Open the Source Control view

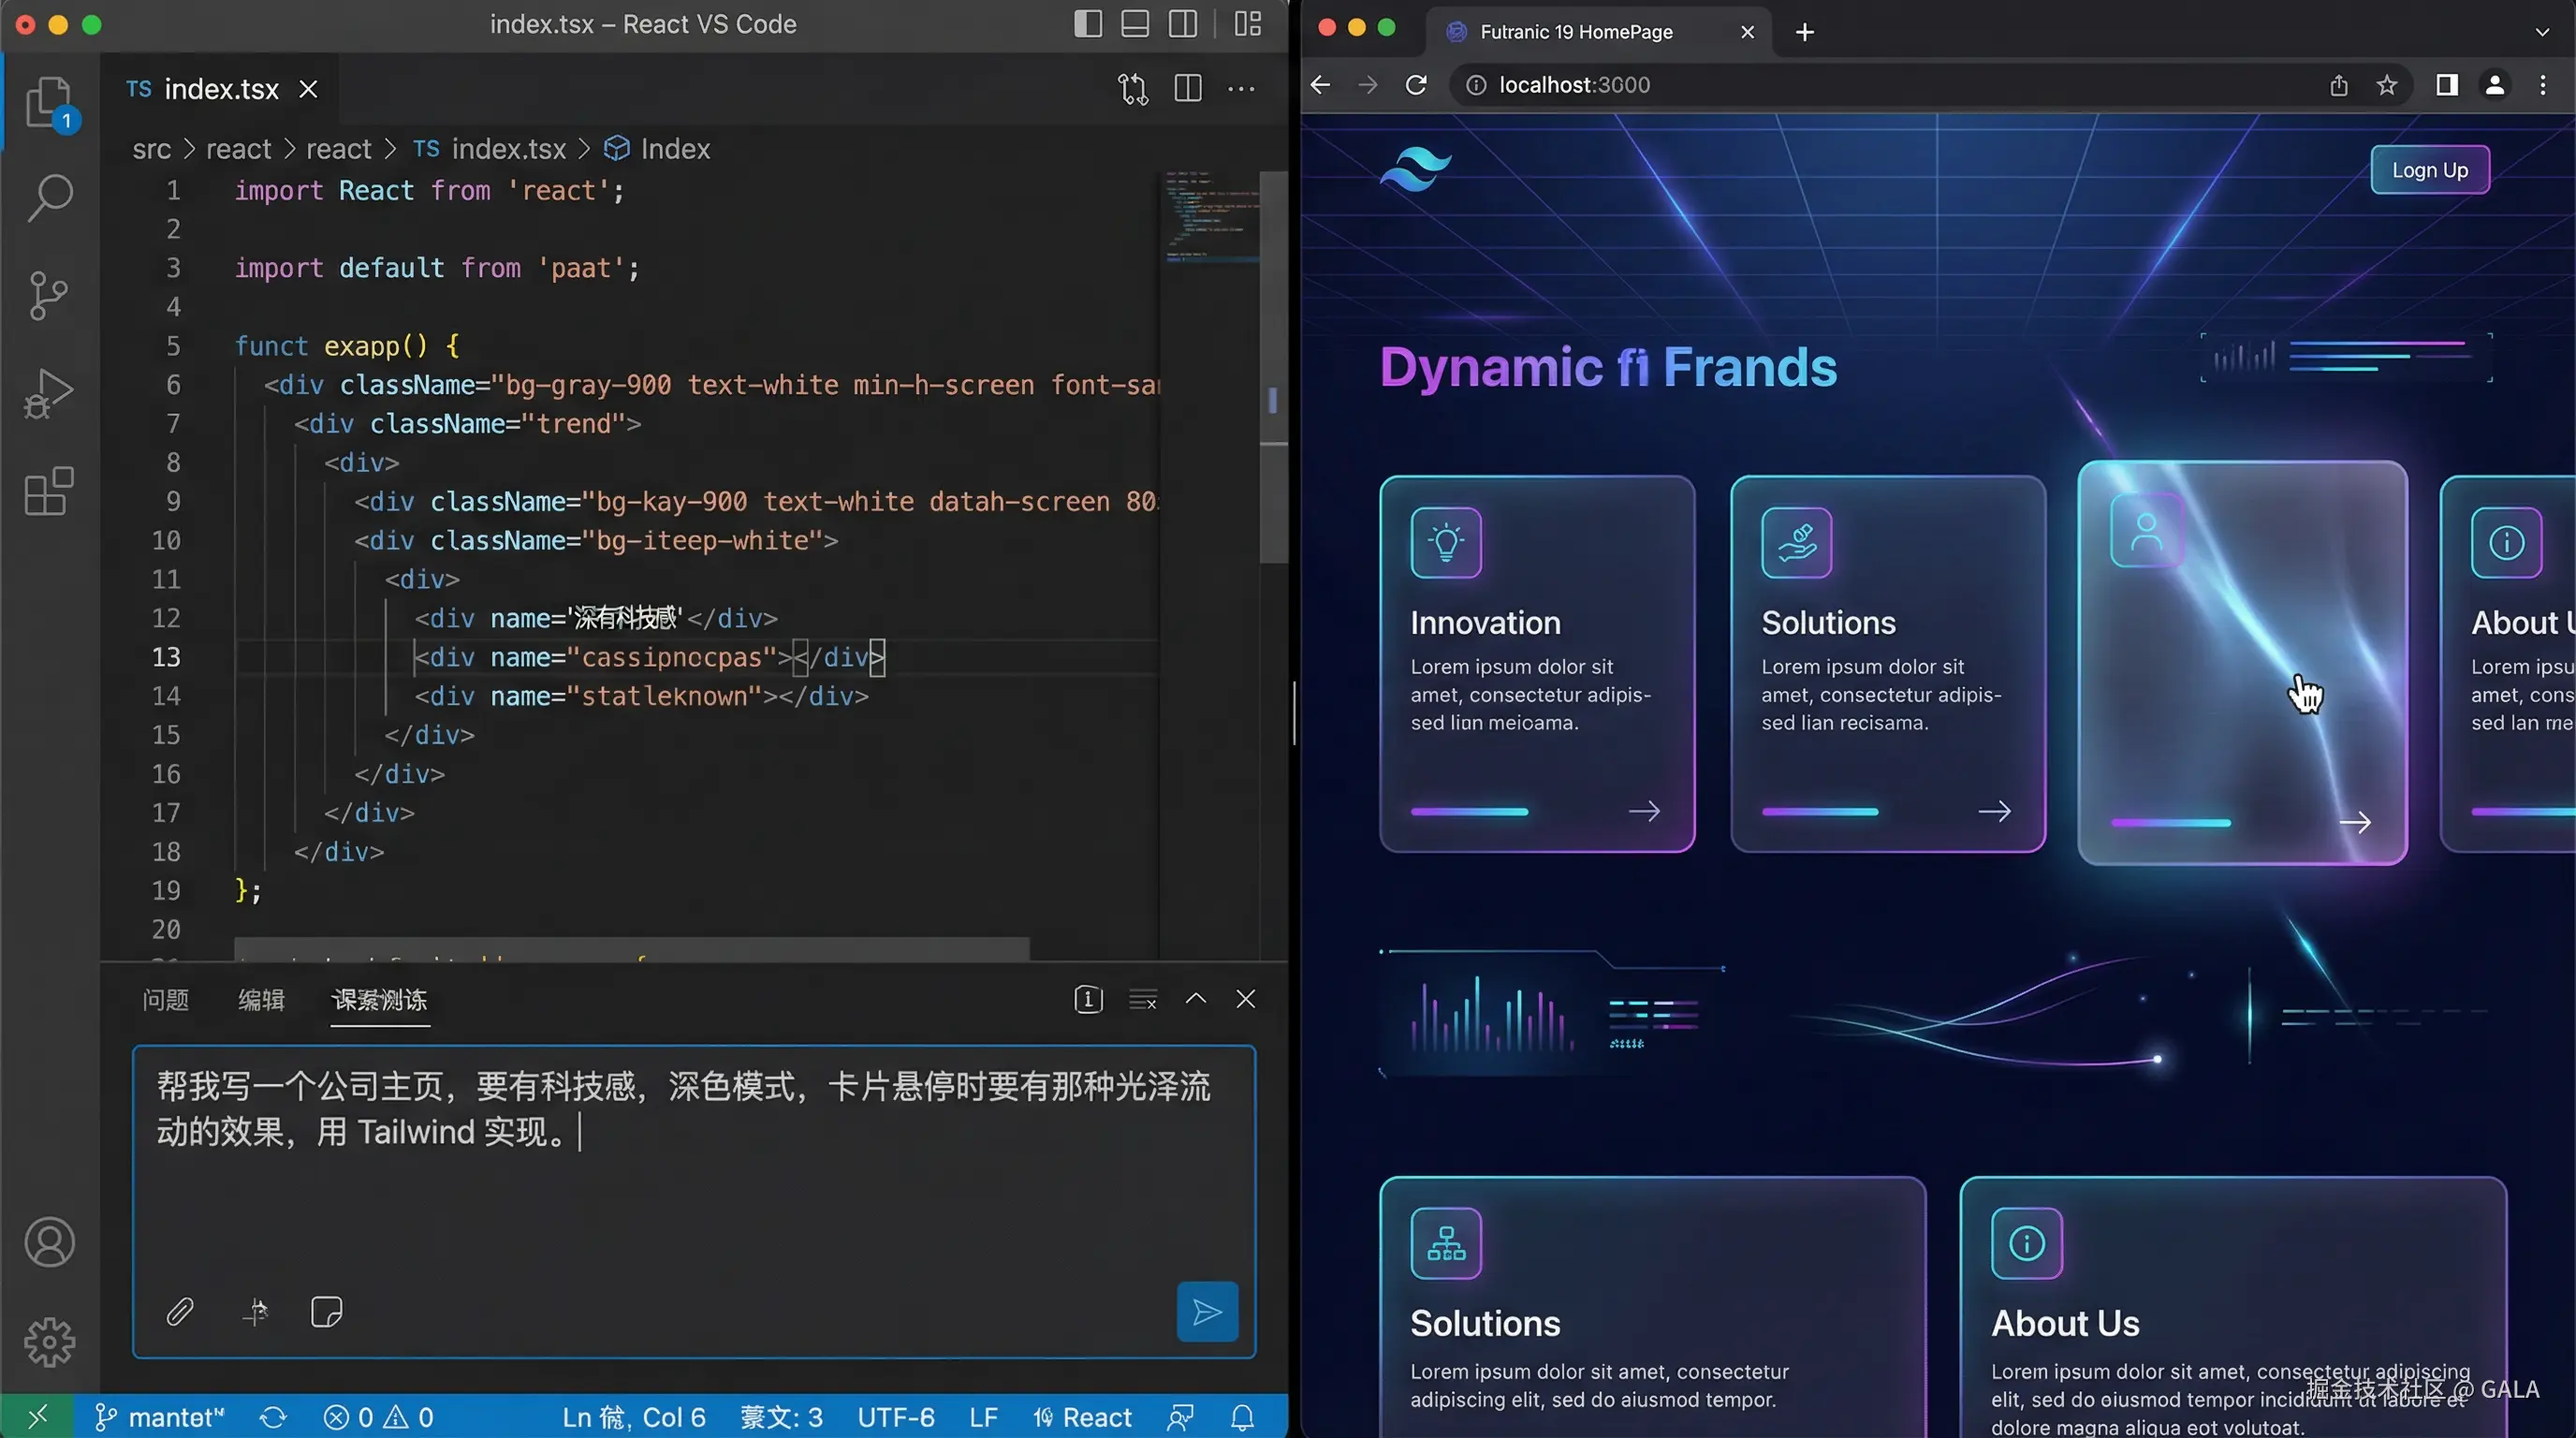coord(49,295)
